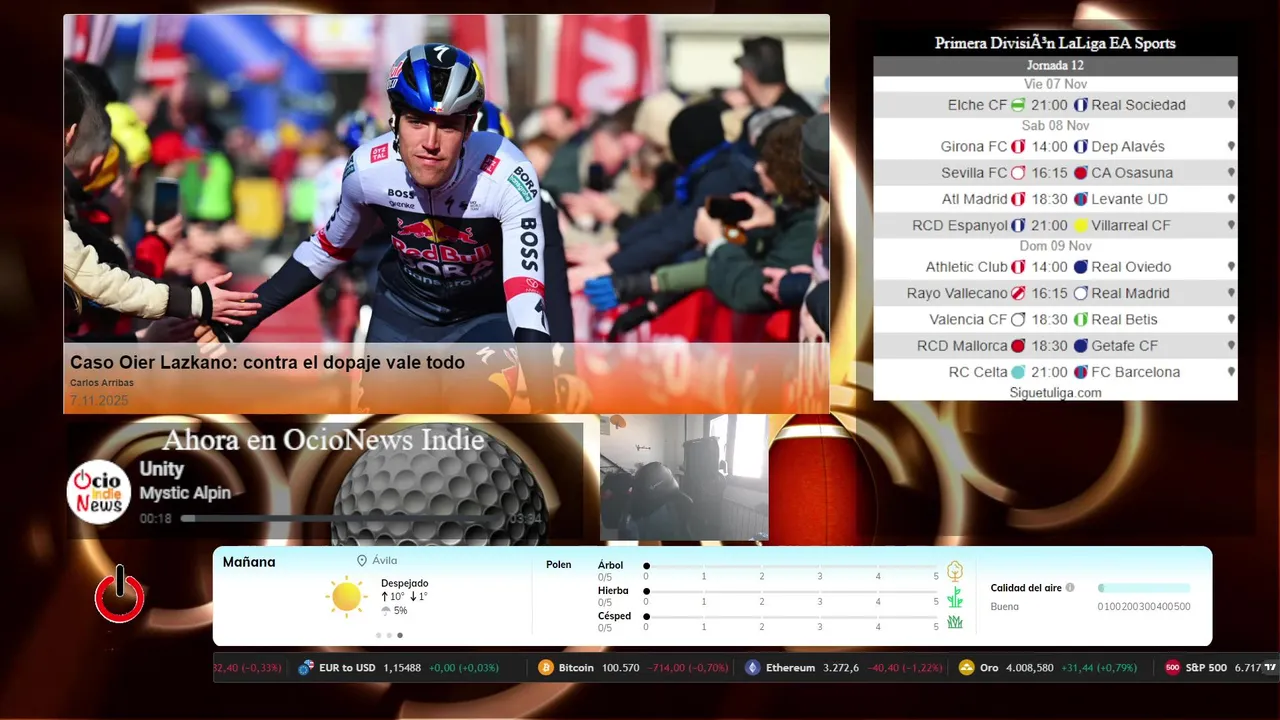Image resolution: width=1280 pixels, height=720 pixels.
Task: Click the Real Betis green crest
Action: pos(1080,319)
